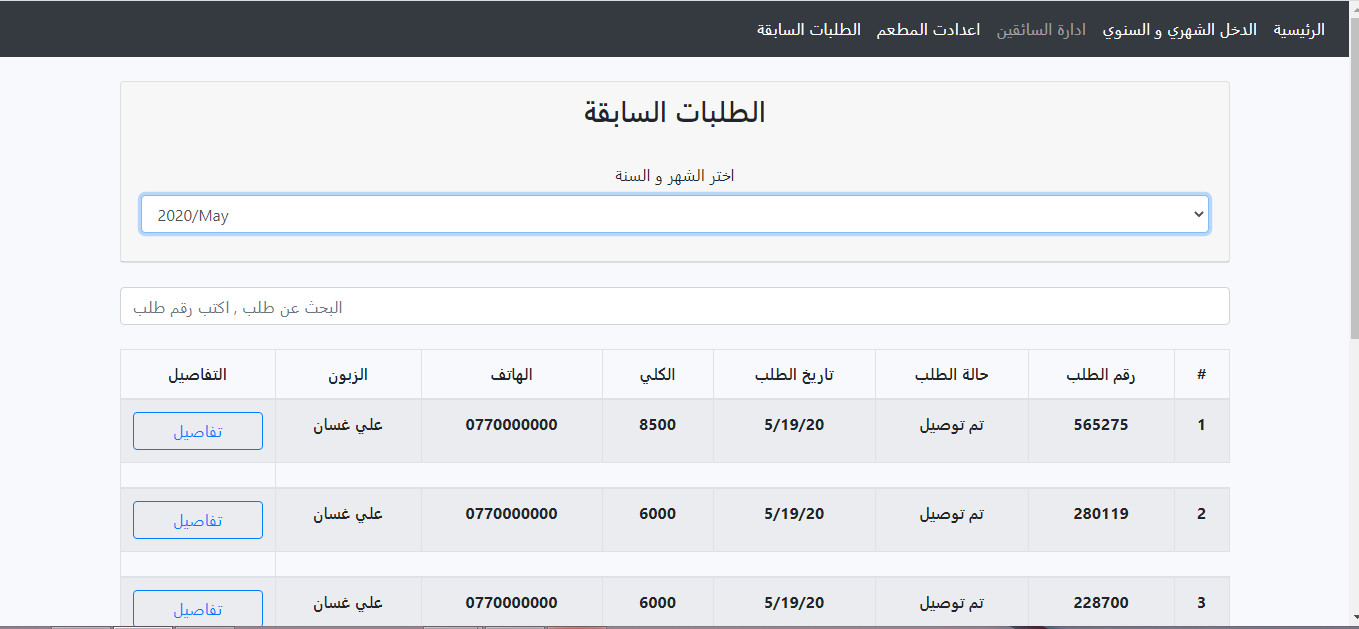Navigate to 'الرئيسية' in the navbar
Screen dimensions: 1359x629
(1299, 29)
